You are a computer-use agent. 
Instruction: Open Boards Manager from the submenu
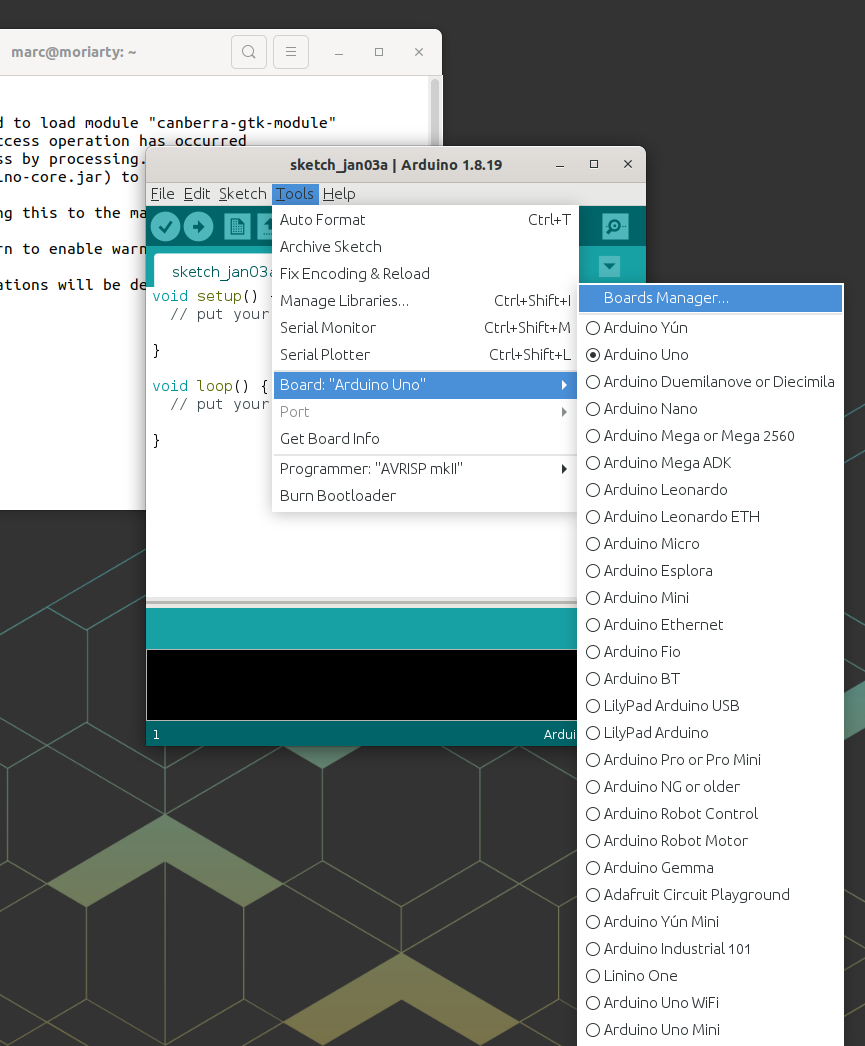tap(710, 298)
